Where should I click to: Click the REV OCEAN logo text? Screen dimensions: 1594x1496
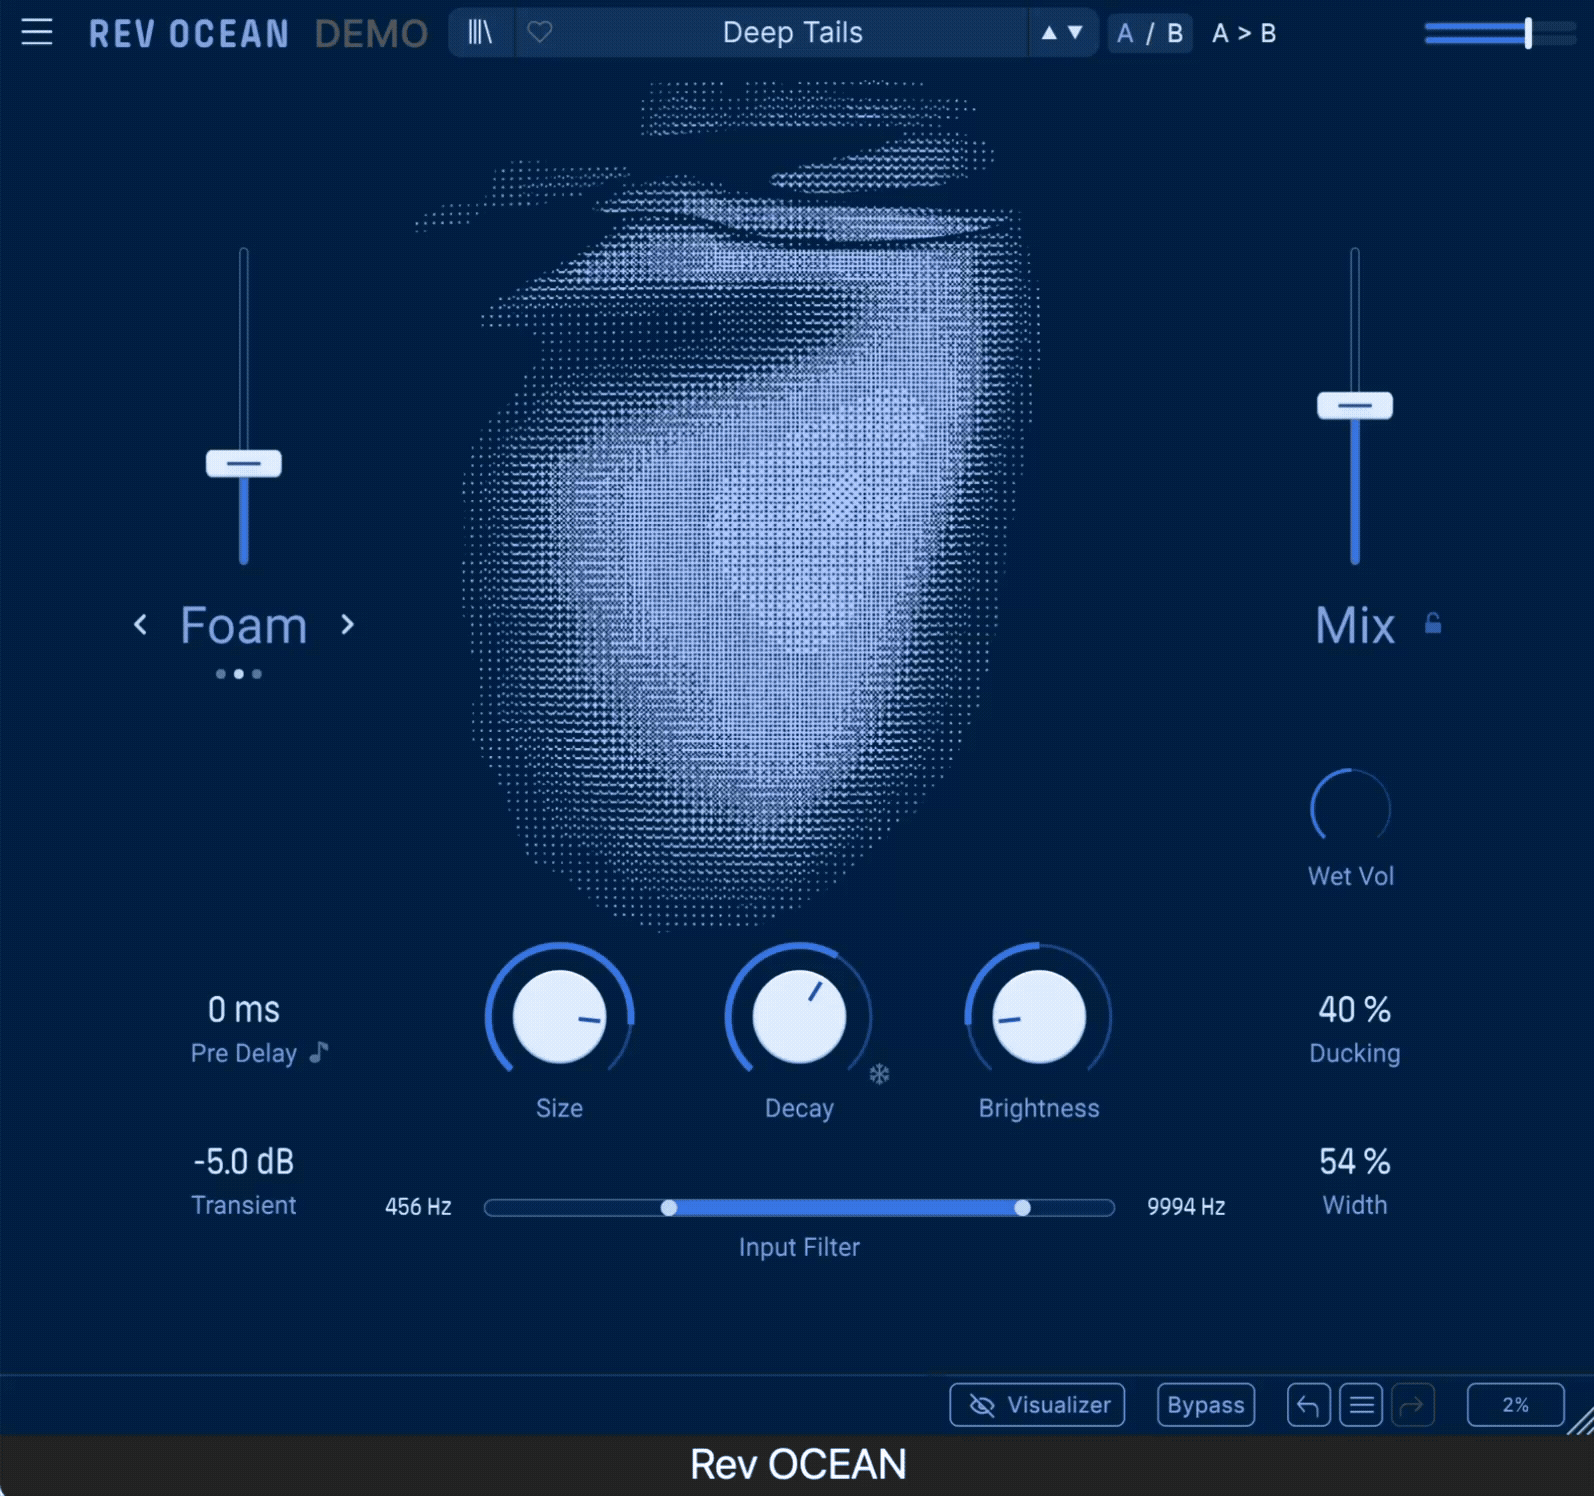[189, 34]
